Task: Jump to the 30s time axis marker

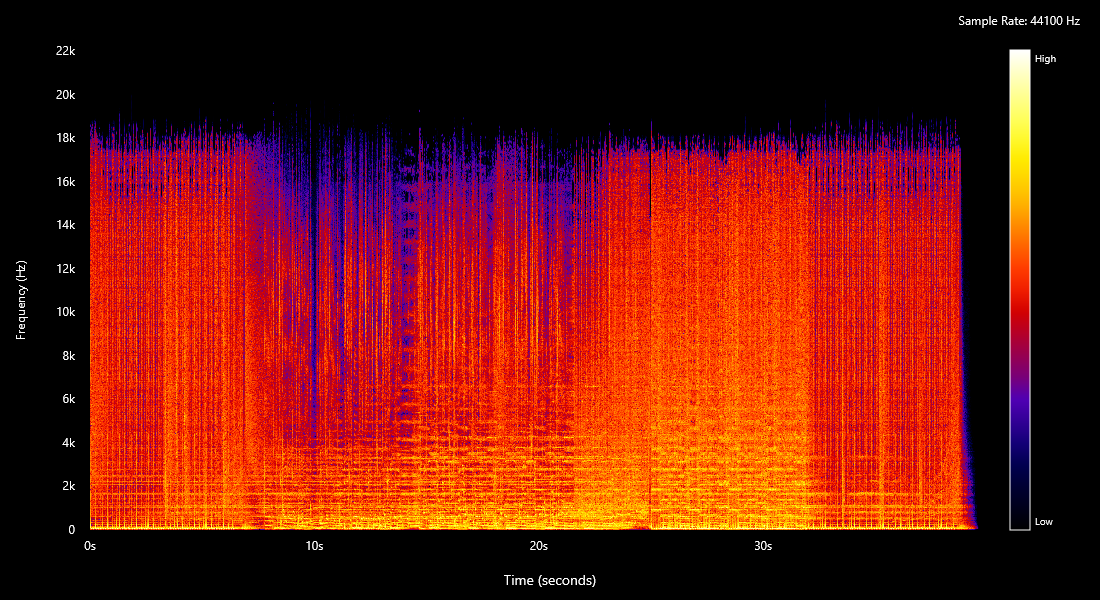Action: click(762, 546)
